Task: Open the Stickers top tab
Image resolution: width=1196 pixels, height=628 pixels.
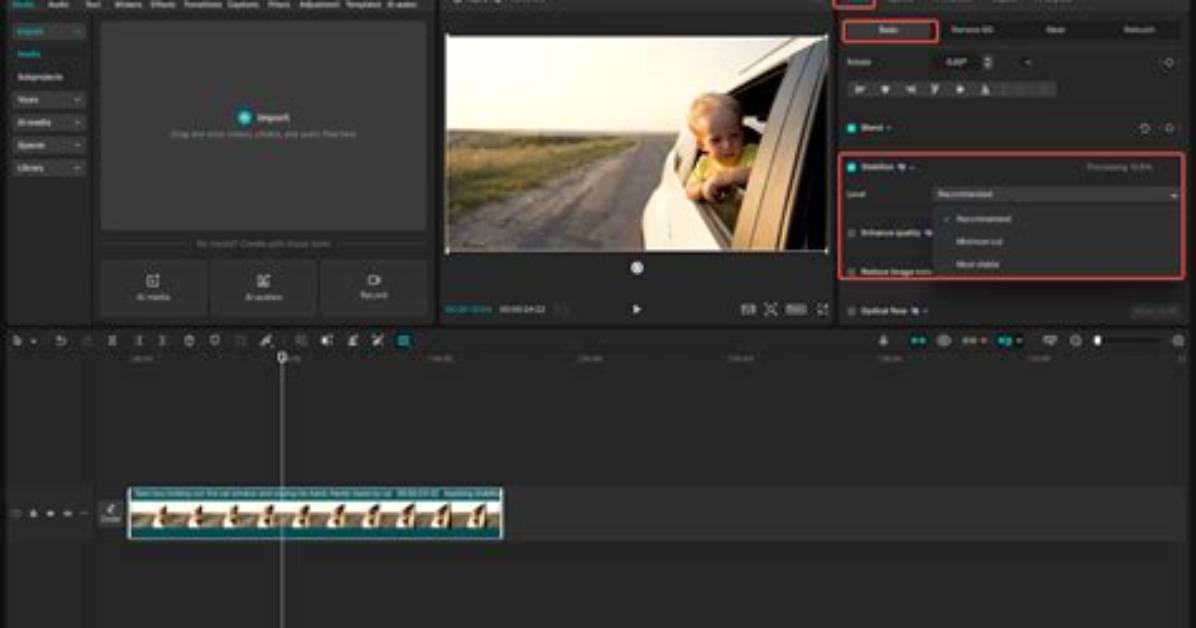Action: click(x=127, y=4)
